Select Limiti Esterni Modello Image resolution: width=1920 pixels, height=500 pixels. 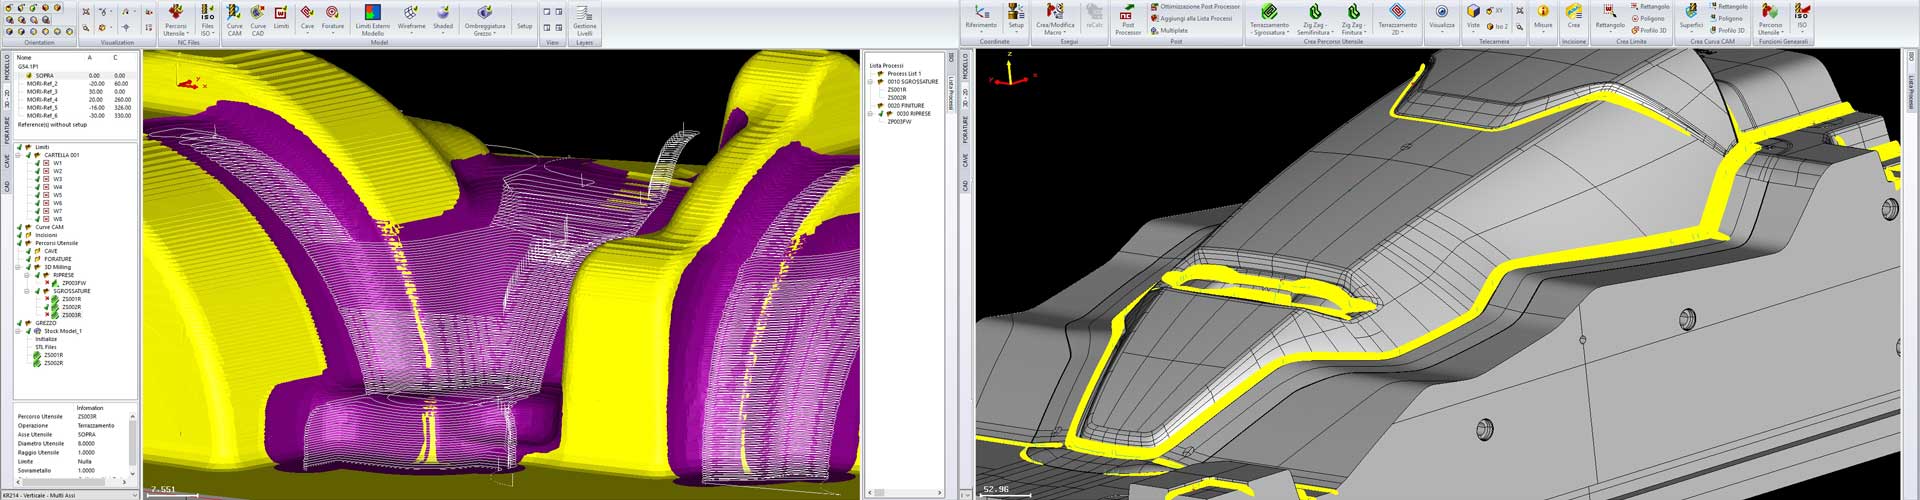click(372, 20)
